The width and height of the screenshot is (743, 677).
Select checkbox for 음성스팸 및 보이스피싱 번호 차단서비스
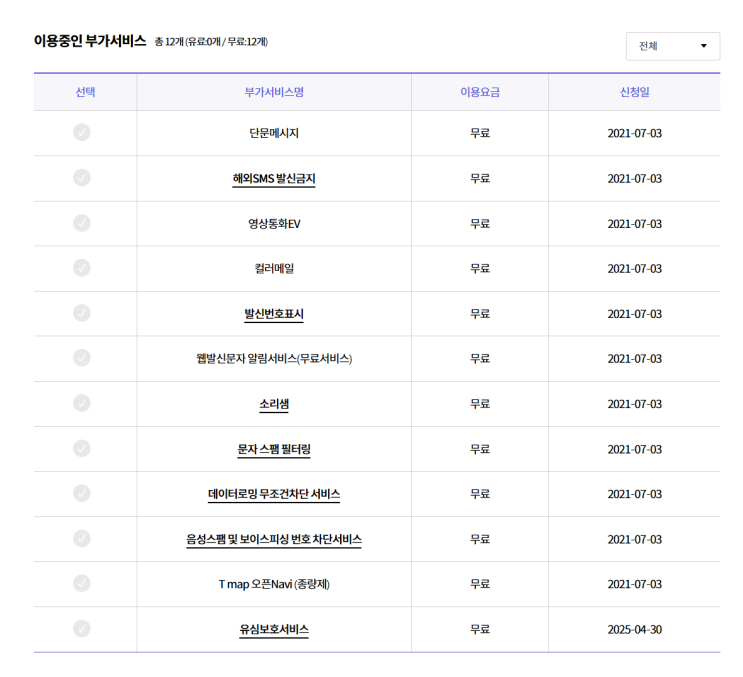[82, 539]
